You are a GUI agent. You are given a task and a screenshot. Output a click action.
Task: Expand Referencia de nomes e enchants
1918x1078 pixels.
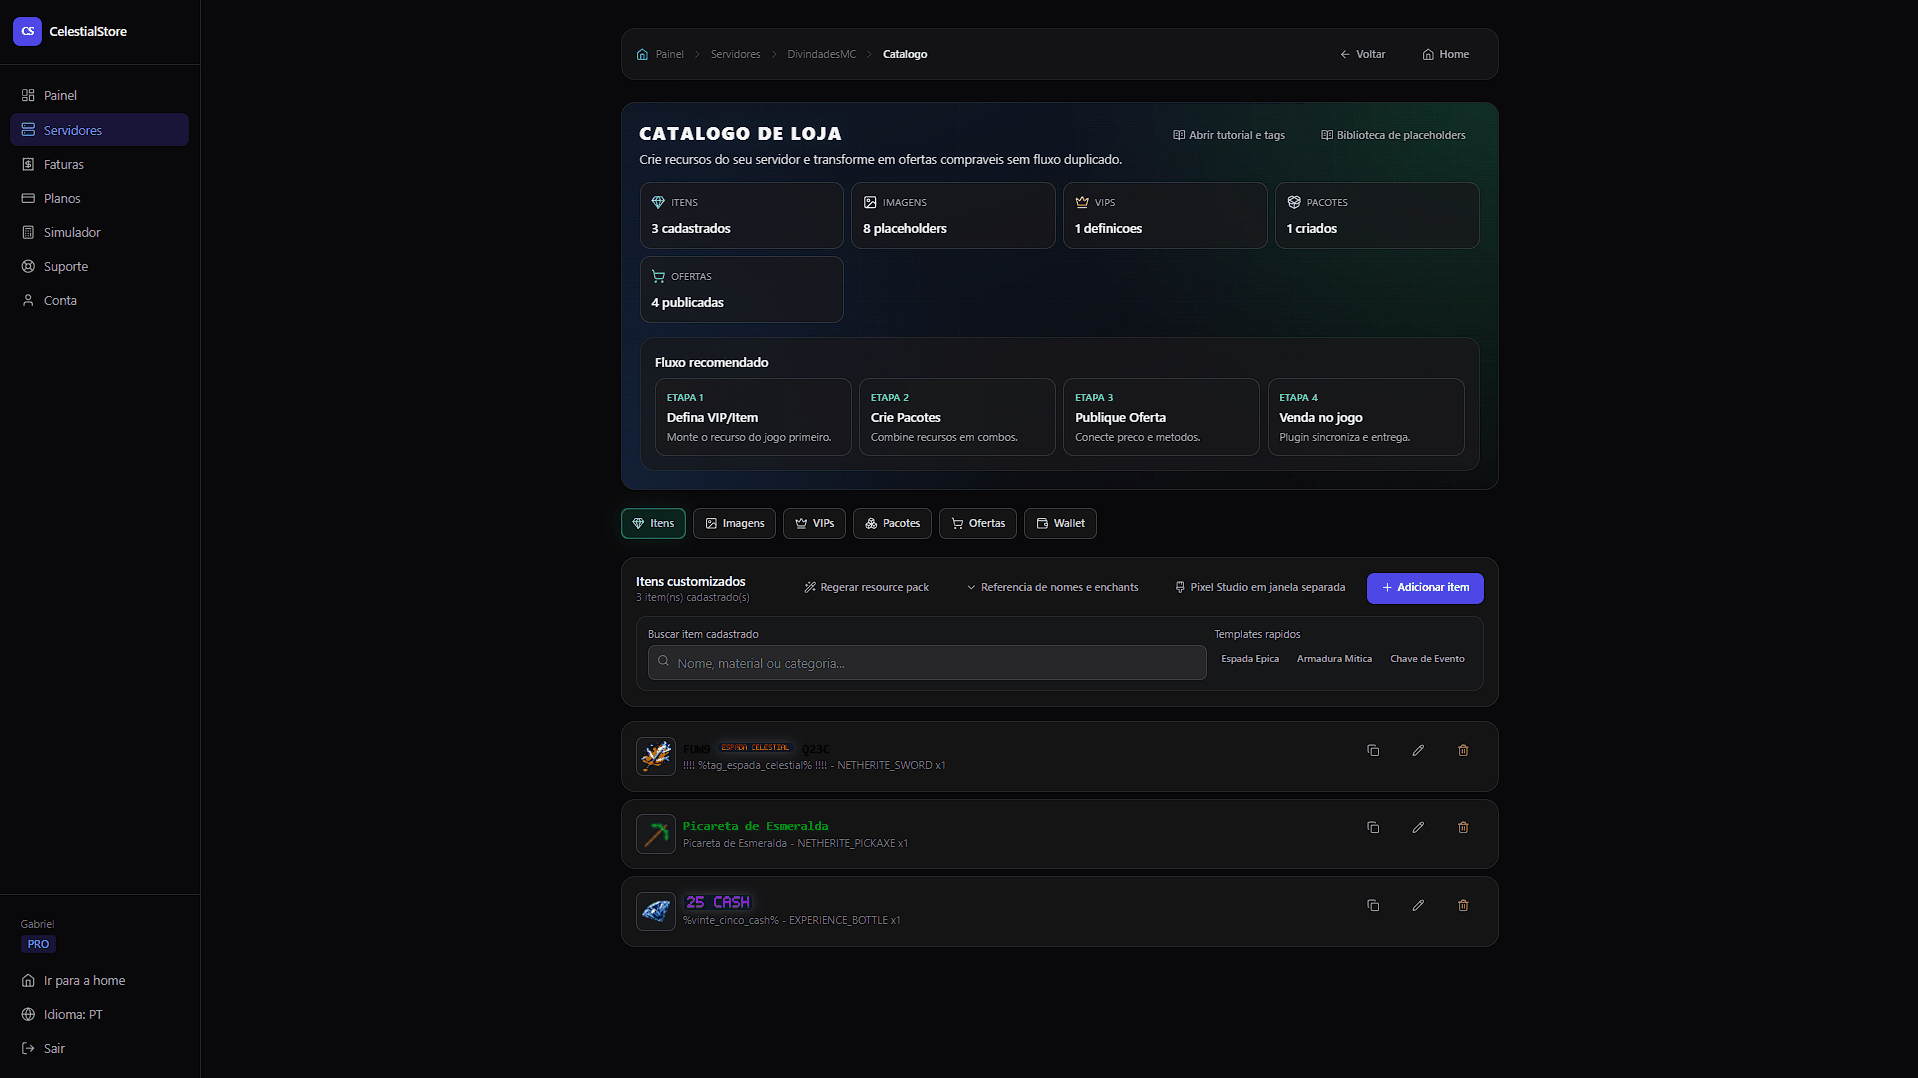[x=1052, y=587]
